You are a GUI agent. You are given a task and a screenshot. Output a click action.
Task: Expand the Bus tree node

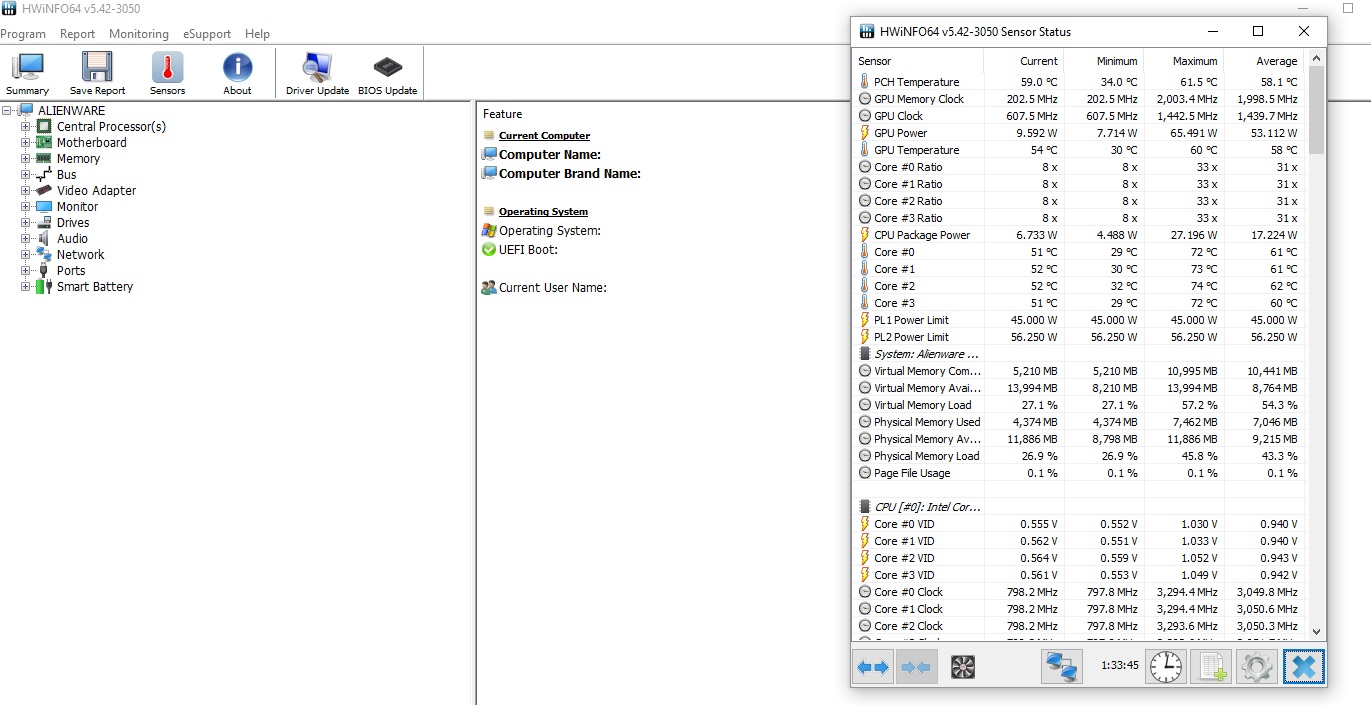[26, 175]
